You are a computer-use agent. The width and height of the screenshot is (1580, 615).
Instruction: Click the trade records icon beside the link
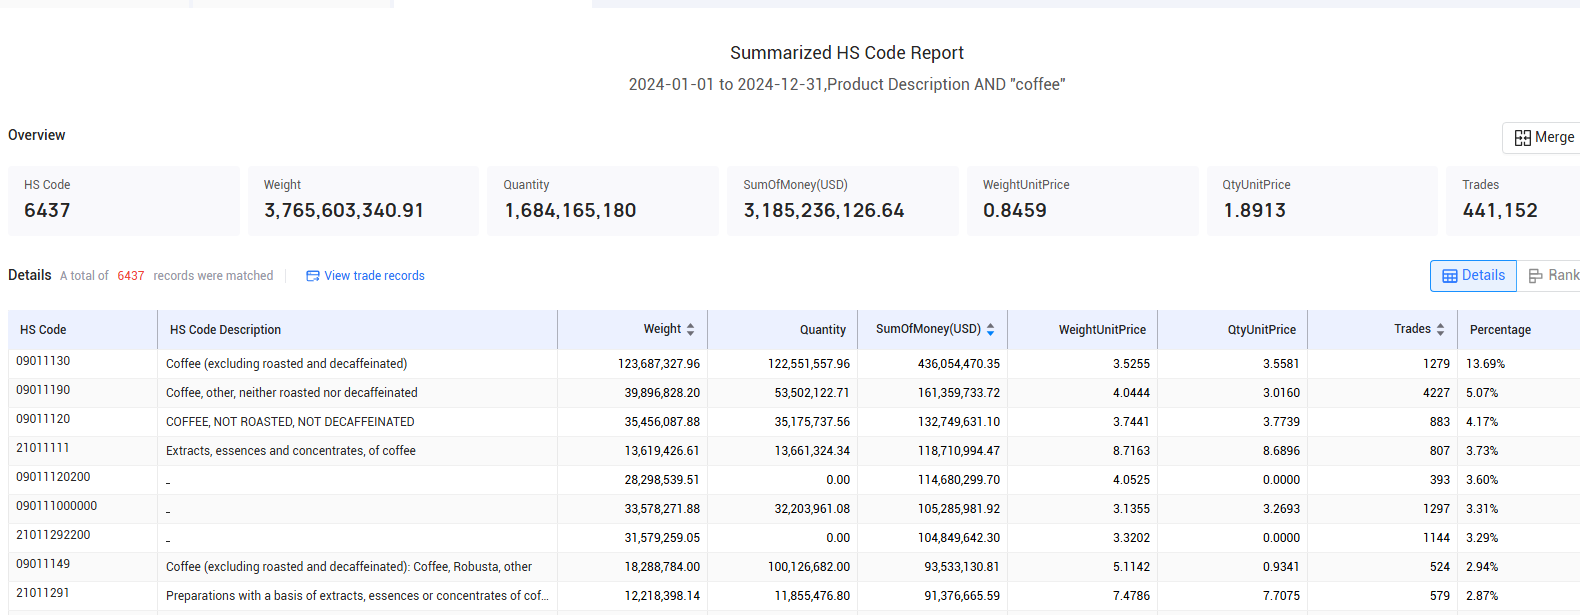click(x=313, y=276)
